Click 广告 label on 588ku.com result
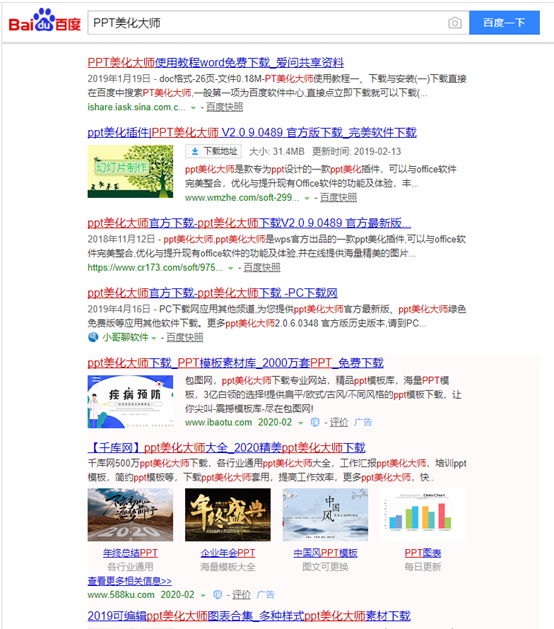Image resolution: width=554 pixels, height=629 pixels. (266, 595)
